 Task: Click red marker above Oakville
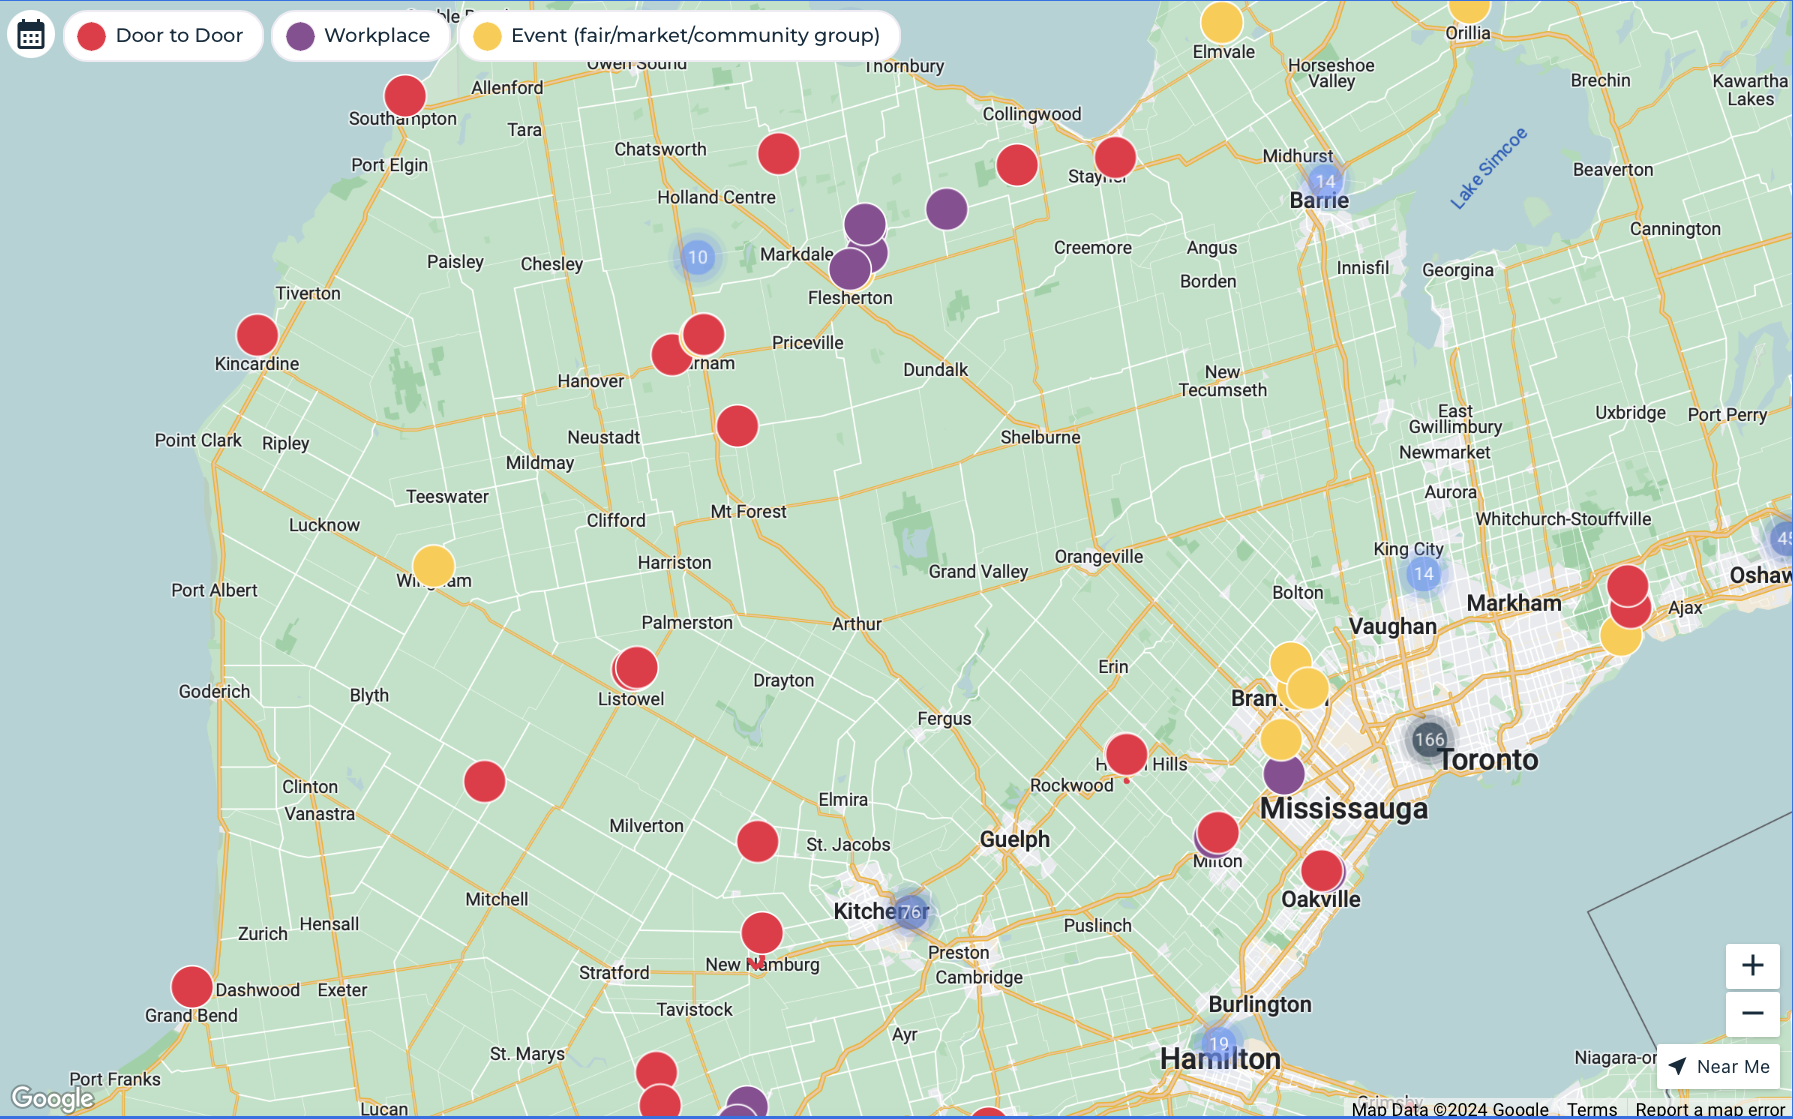click(x=1321, y=871)
